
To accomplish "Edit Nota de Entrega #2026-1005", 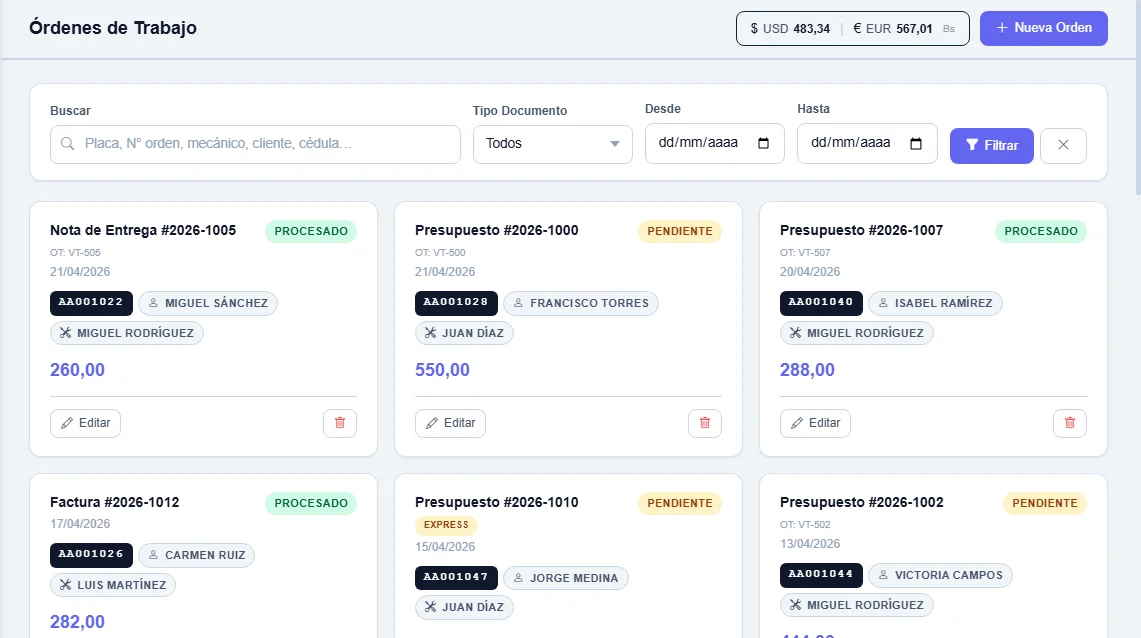I will [85, 423].
